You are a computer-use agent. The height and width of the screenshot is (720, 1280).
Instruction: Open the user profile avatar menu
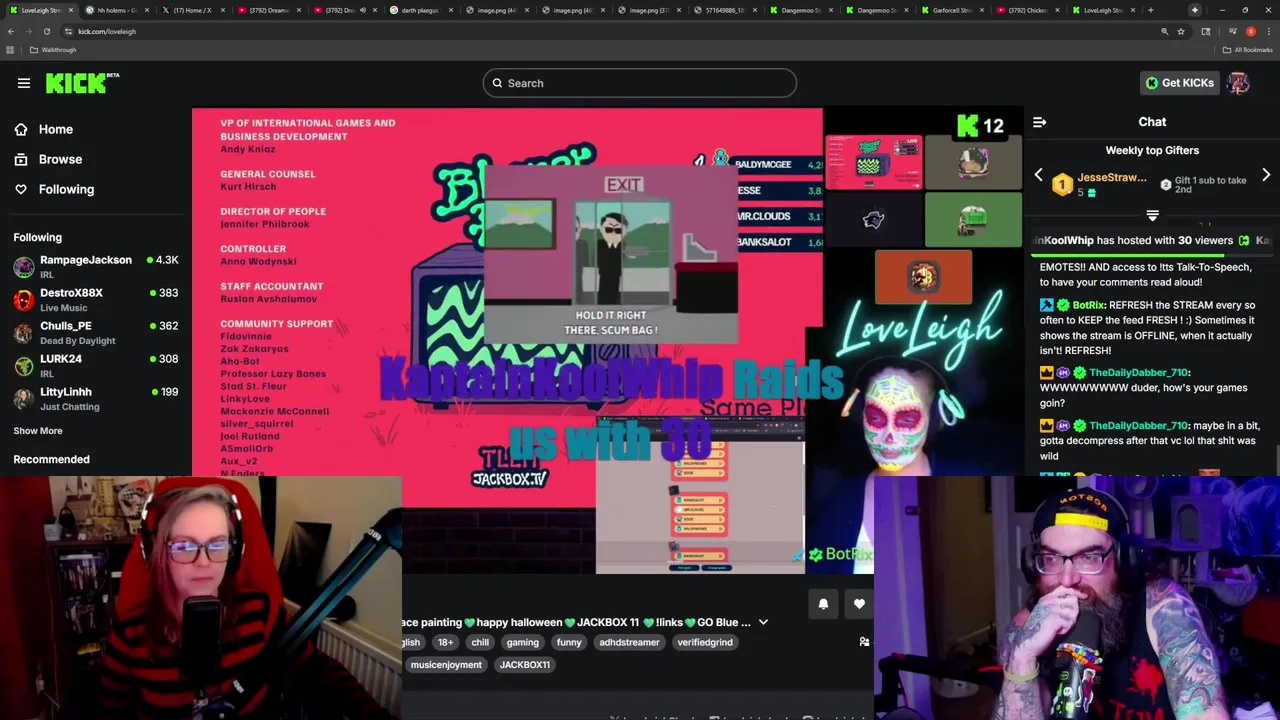tap(1238, 83)
